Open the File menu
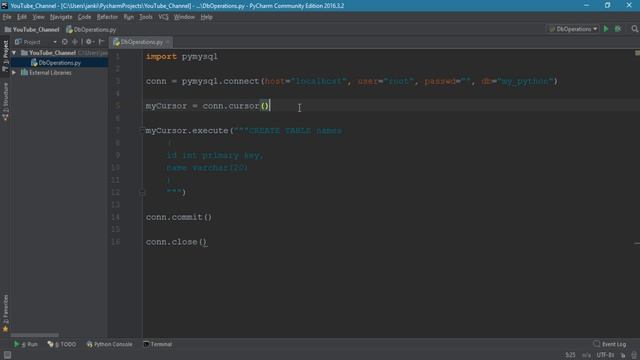 [7, 17]
